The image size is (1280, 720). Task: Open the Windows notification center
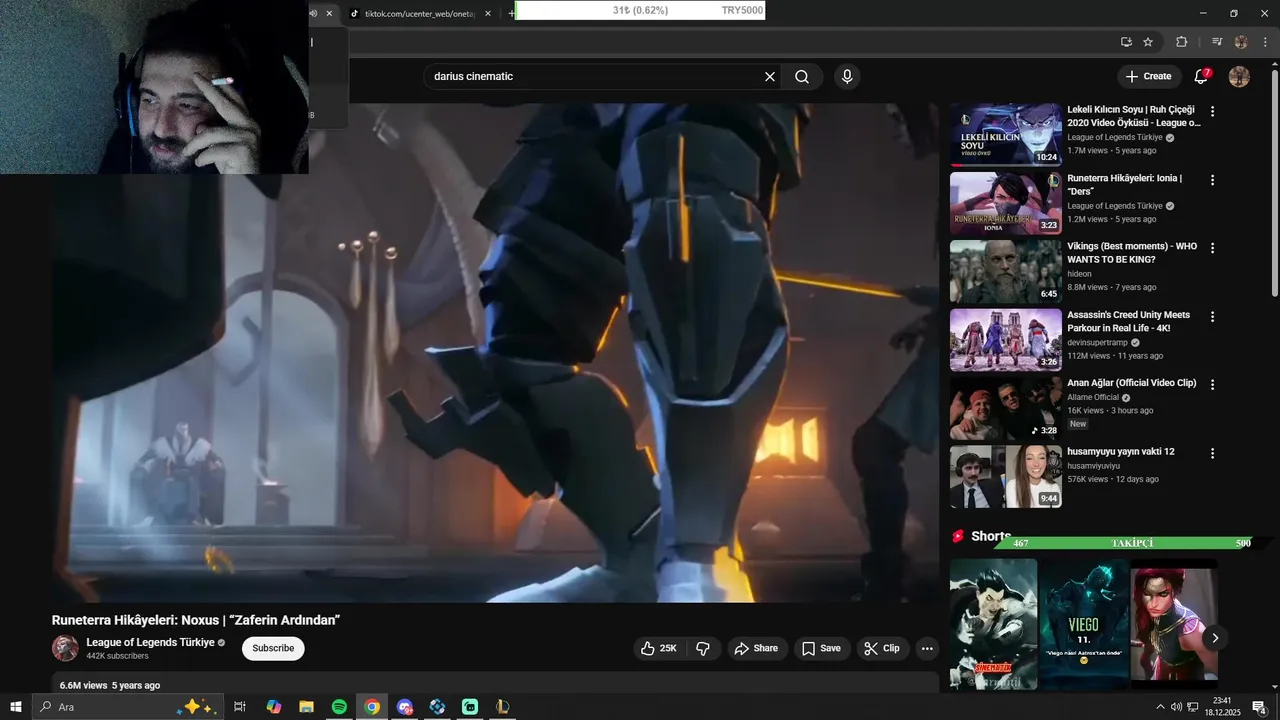pos(1260,707)
